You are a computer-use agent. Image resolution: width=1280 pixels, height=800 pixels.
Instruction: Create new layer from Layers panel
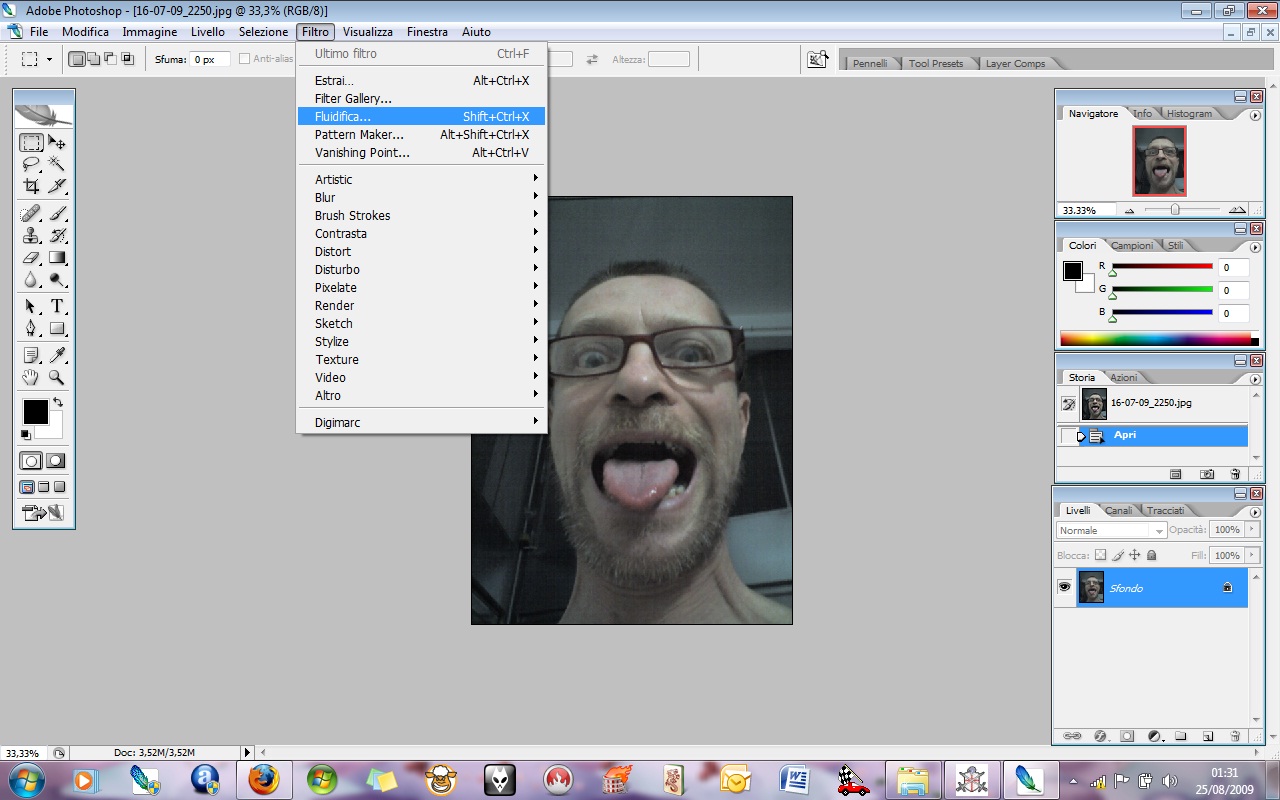(x=1208, y=736)
